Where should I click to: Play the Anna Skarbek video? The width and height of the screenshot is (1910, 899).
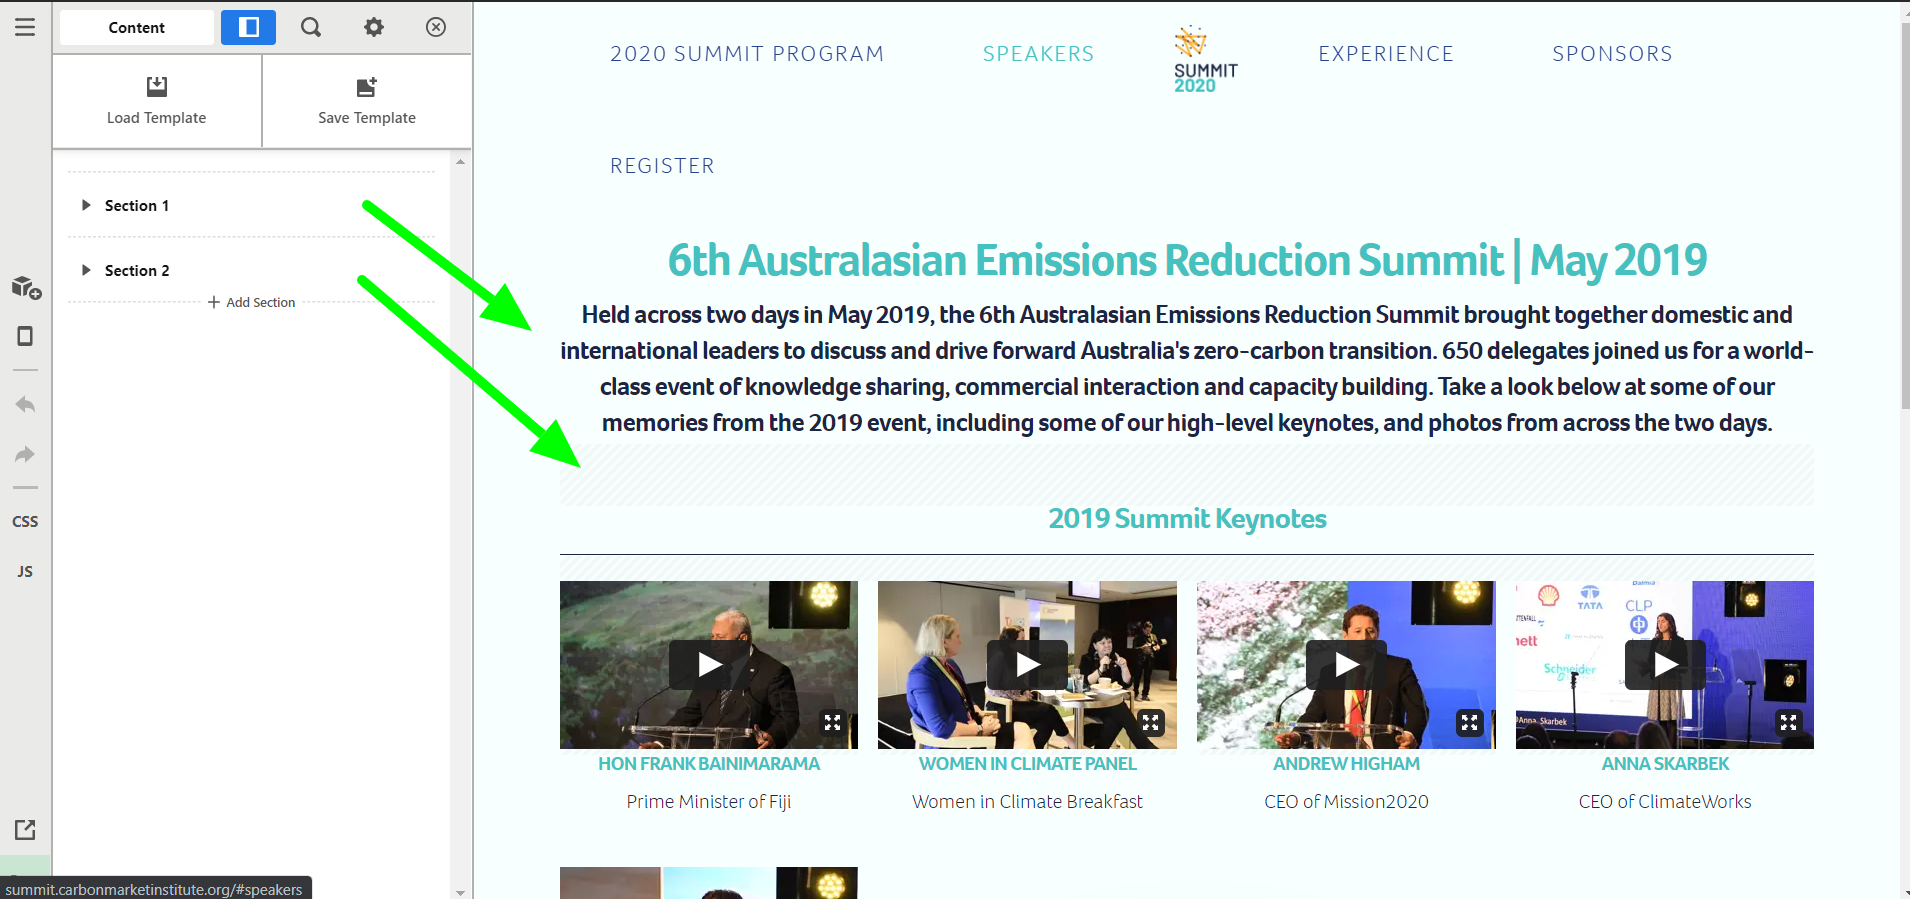click(1665, 665)
